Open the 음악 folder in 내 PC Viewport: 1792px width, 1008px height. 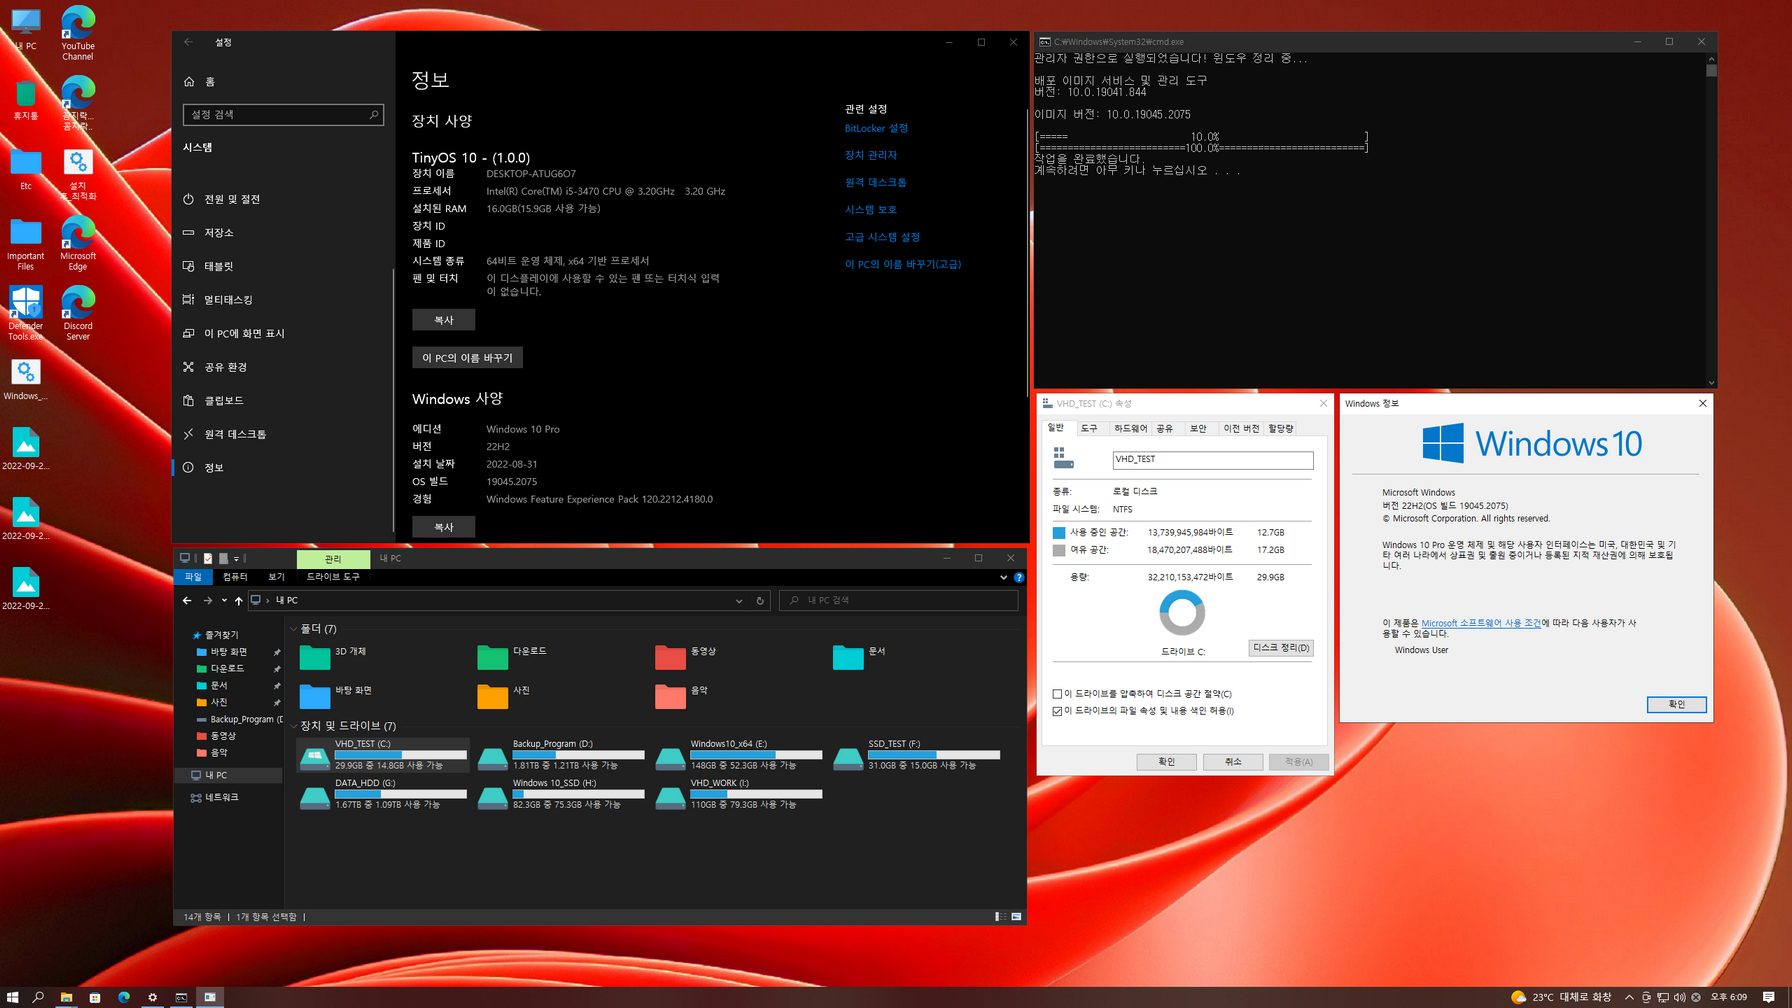tap(683, 695)
